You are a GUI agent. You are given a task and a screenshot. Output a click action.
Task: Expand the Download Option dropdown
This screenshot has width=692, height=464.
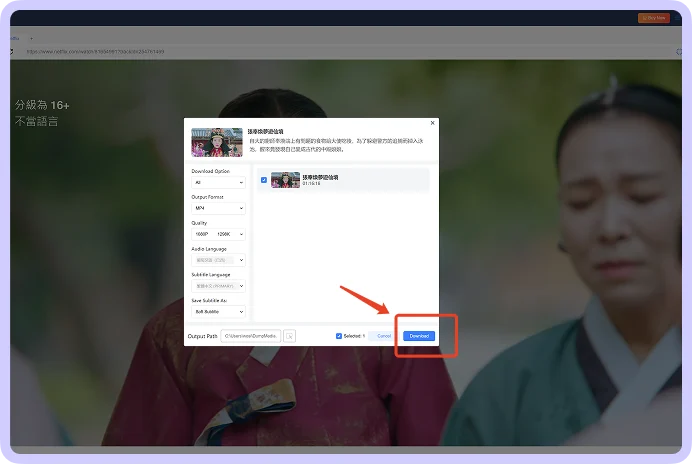tap(218, 182)
